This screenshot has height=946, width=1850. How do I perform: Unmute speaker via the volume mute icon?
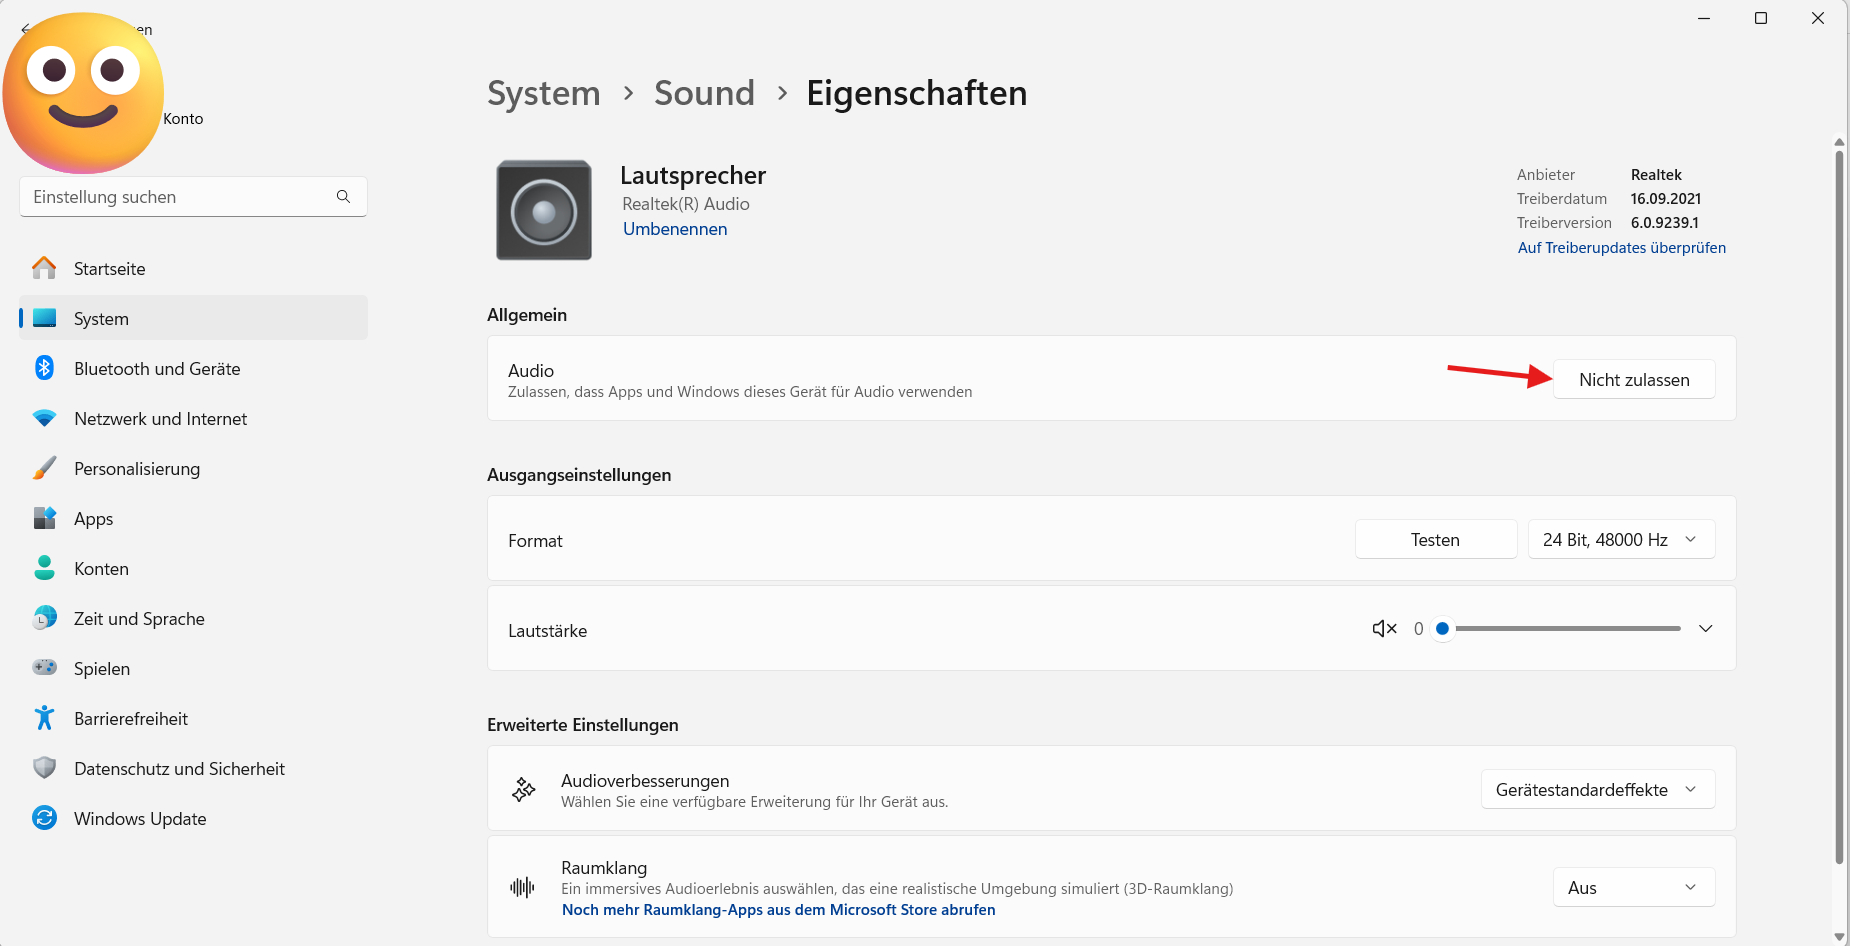click(1384, 629)
